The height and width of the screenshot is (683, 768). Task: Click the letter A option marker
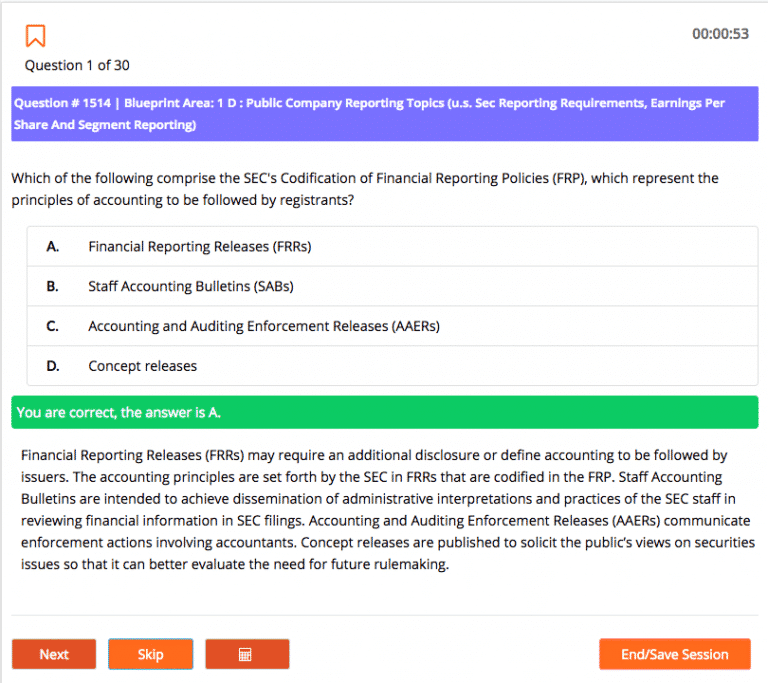pos(53,246)
